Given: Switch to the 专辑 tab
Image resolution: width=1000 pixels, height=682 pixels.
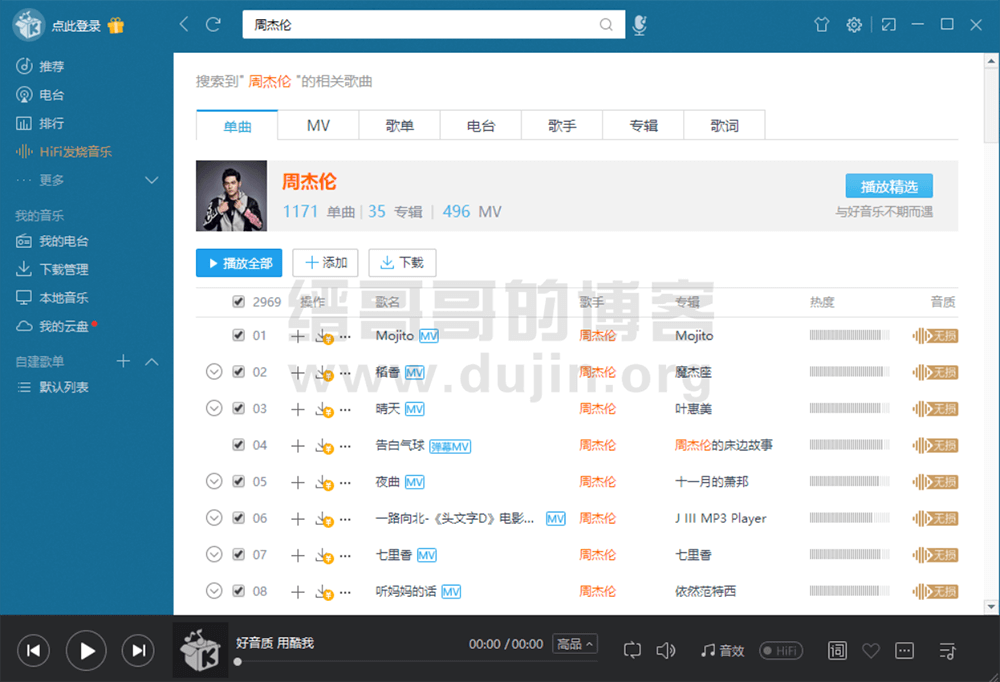Looking at the screenshot, I should coord(643,125).
